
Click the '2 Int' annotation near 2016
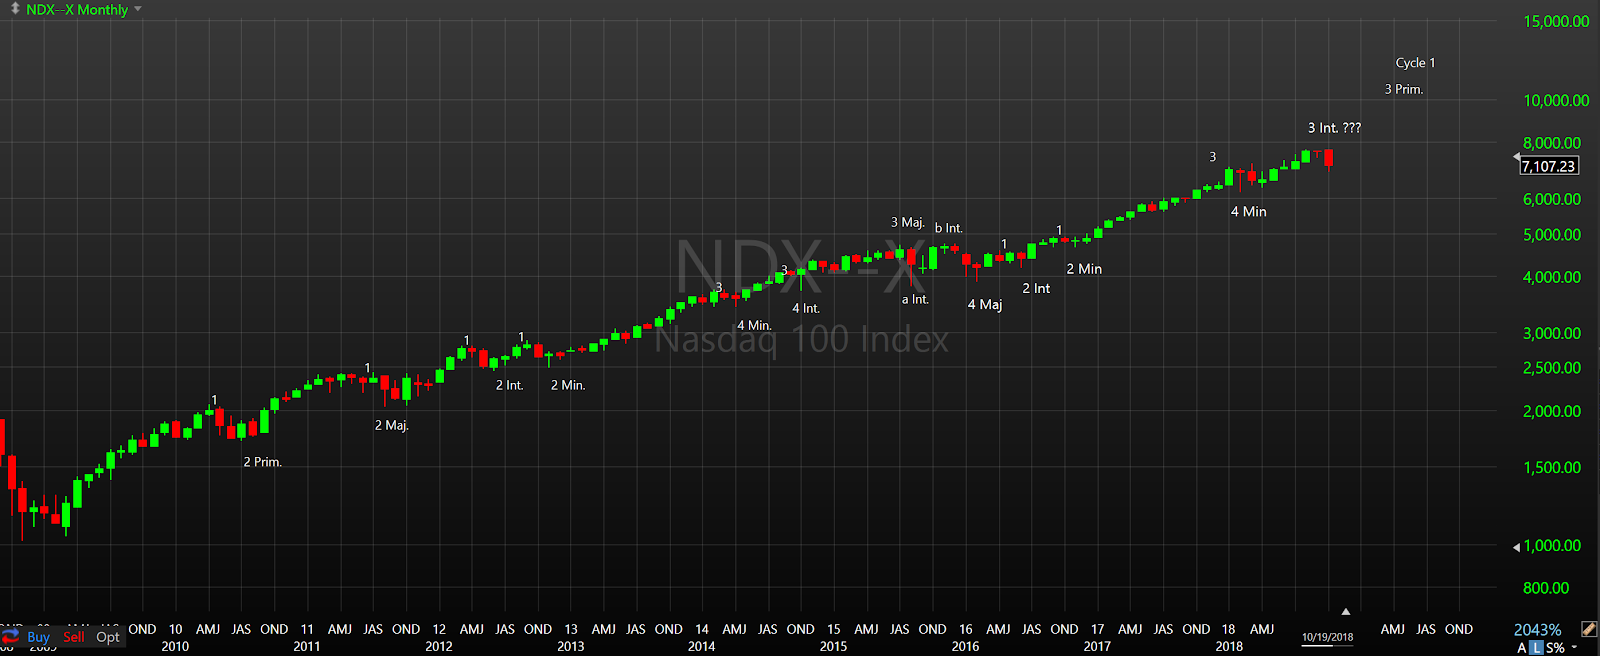click(1036, 288)
